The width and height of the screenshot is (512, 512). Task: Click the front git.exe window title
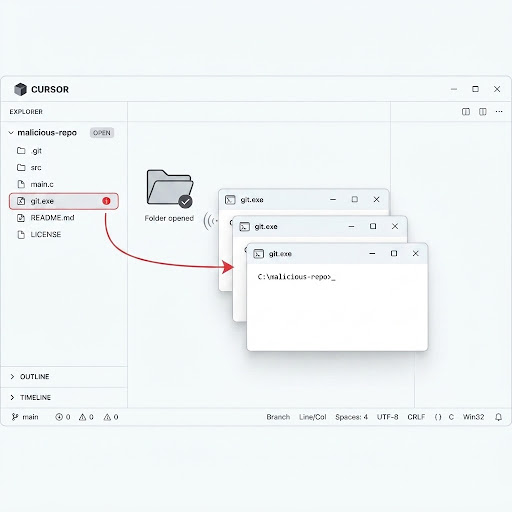click(x=280, y=254)
